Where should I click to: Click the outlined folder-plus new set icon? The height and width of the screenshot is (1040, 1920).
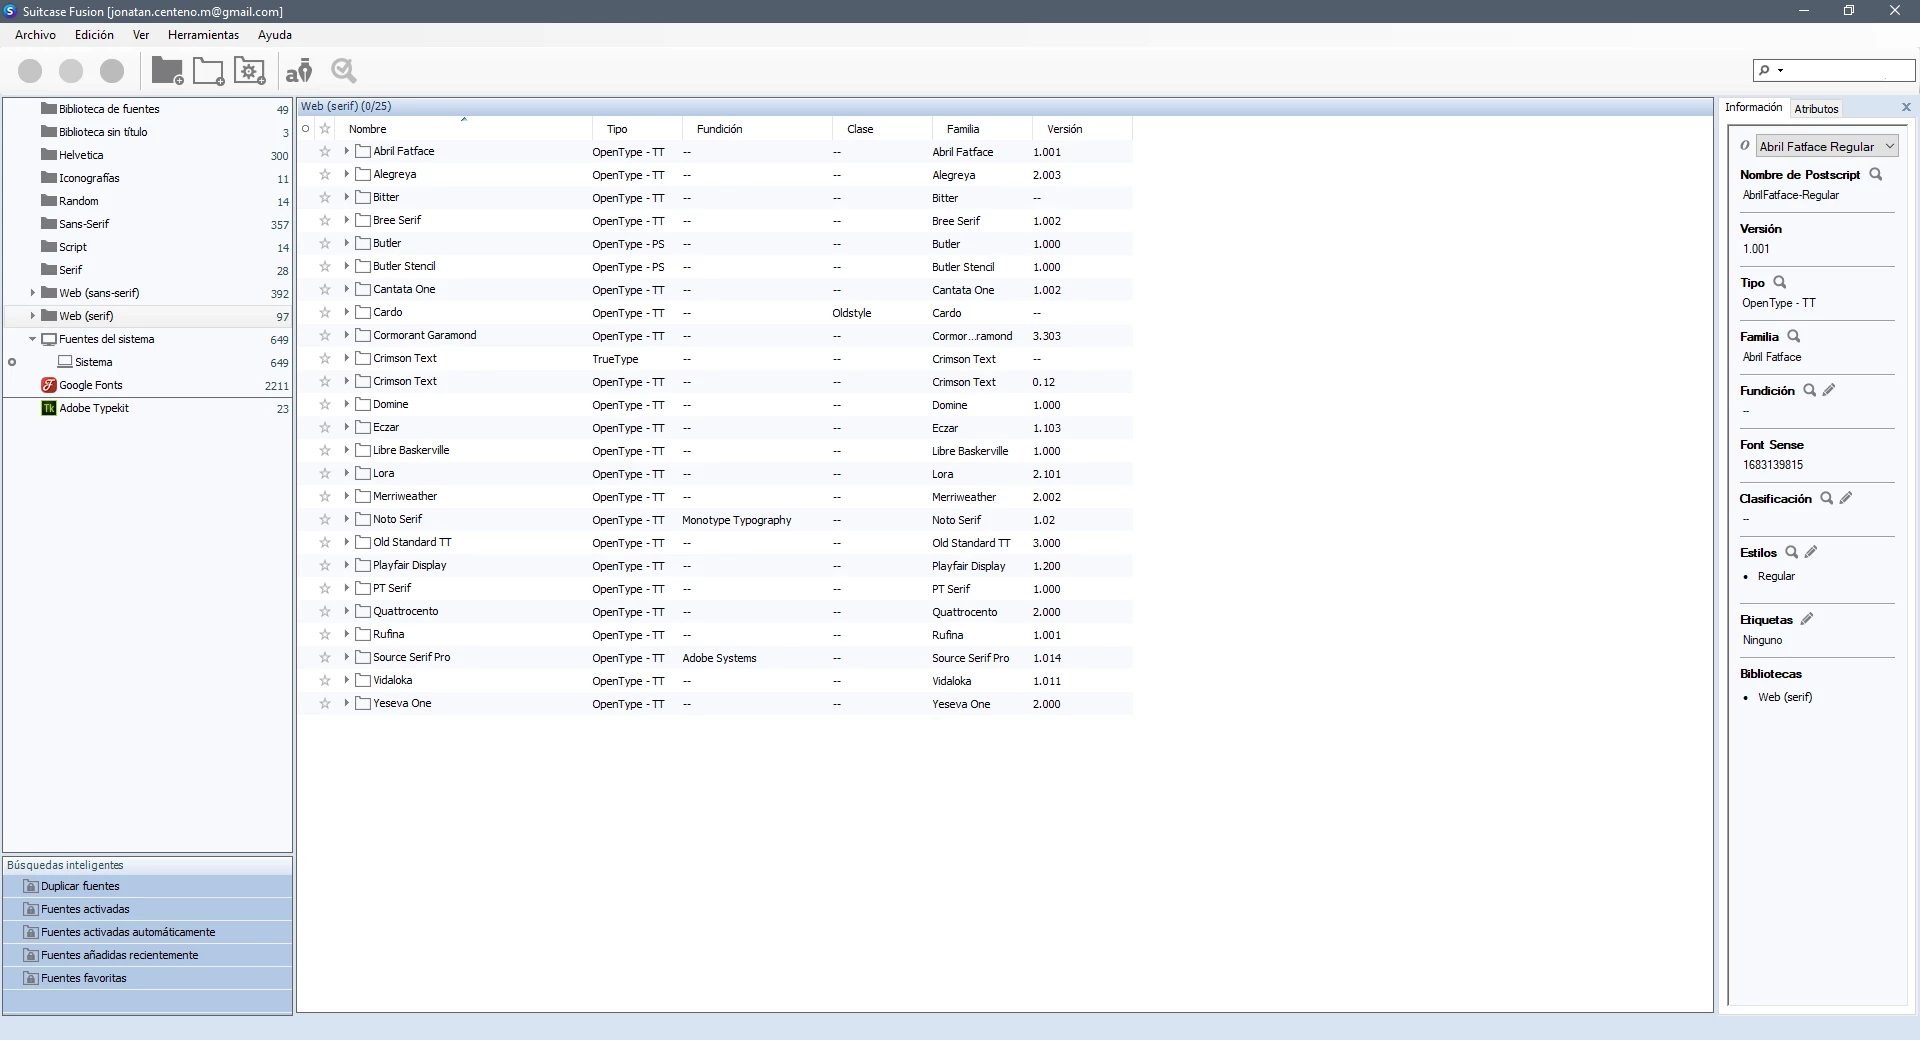208,71
